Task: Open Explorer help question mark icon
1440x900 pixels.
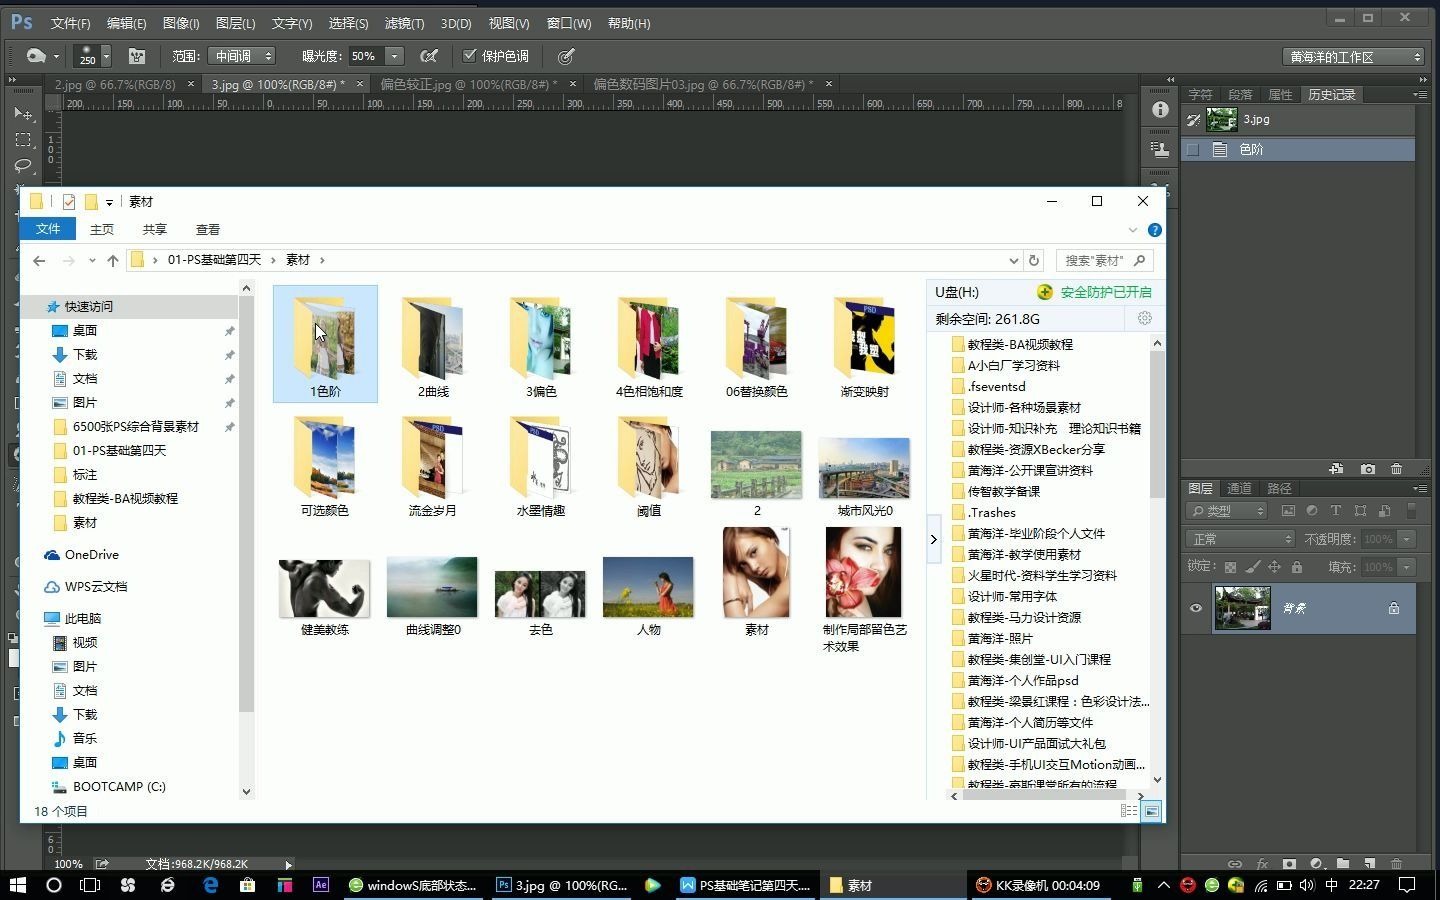Action: click(1154, 230)
